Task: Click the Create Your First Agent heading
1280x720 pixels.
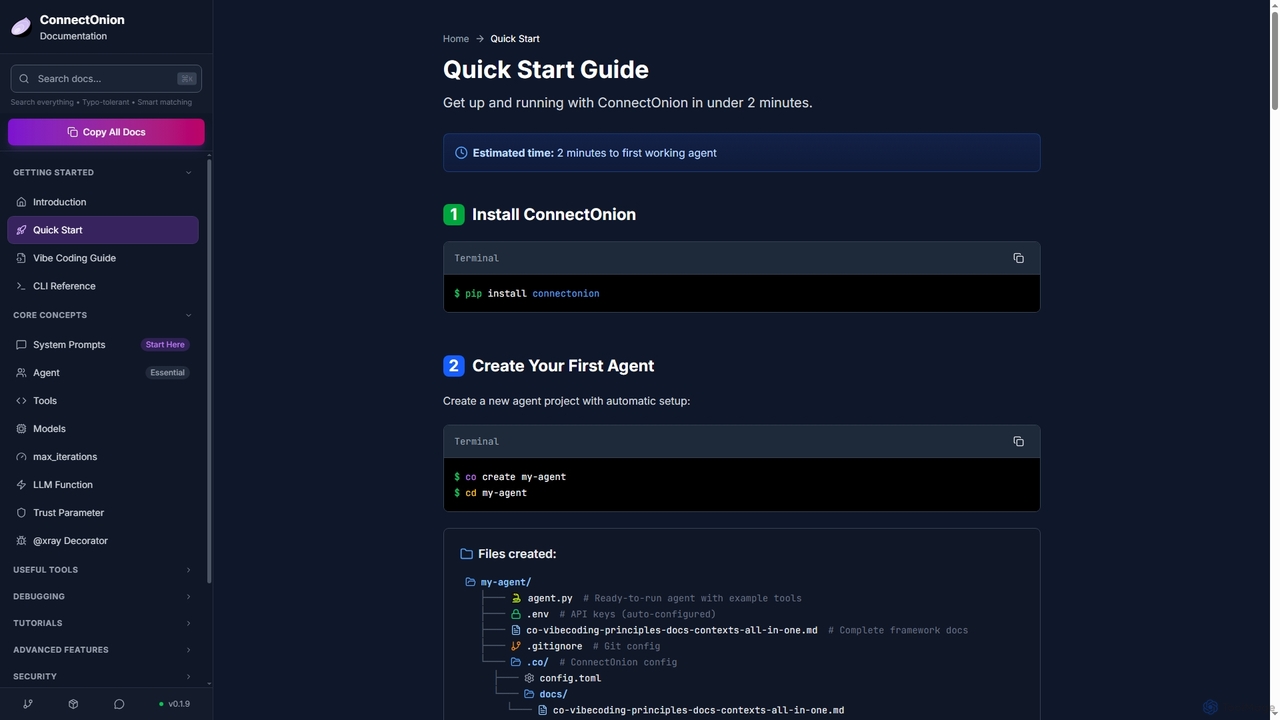Action: pos(563,366)
